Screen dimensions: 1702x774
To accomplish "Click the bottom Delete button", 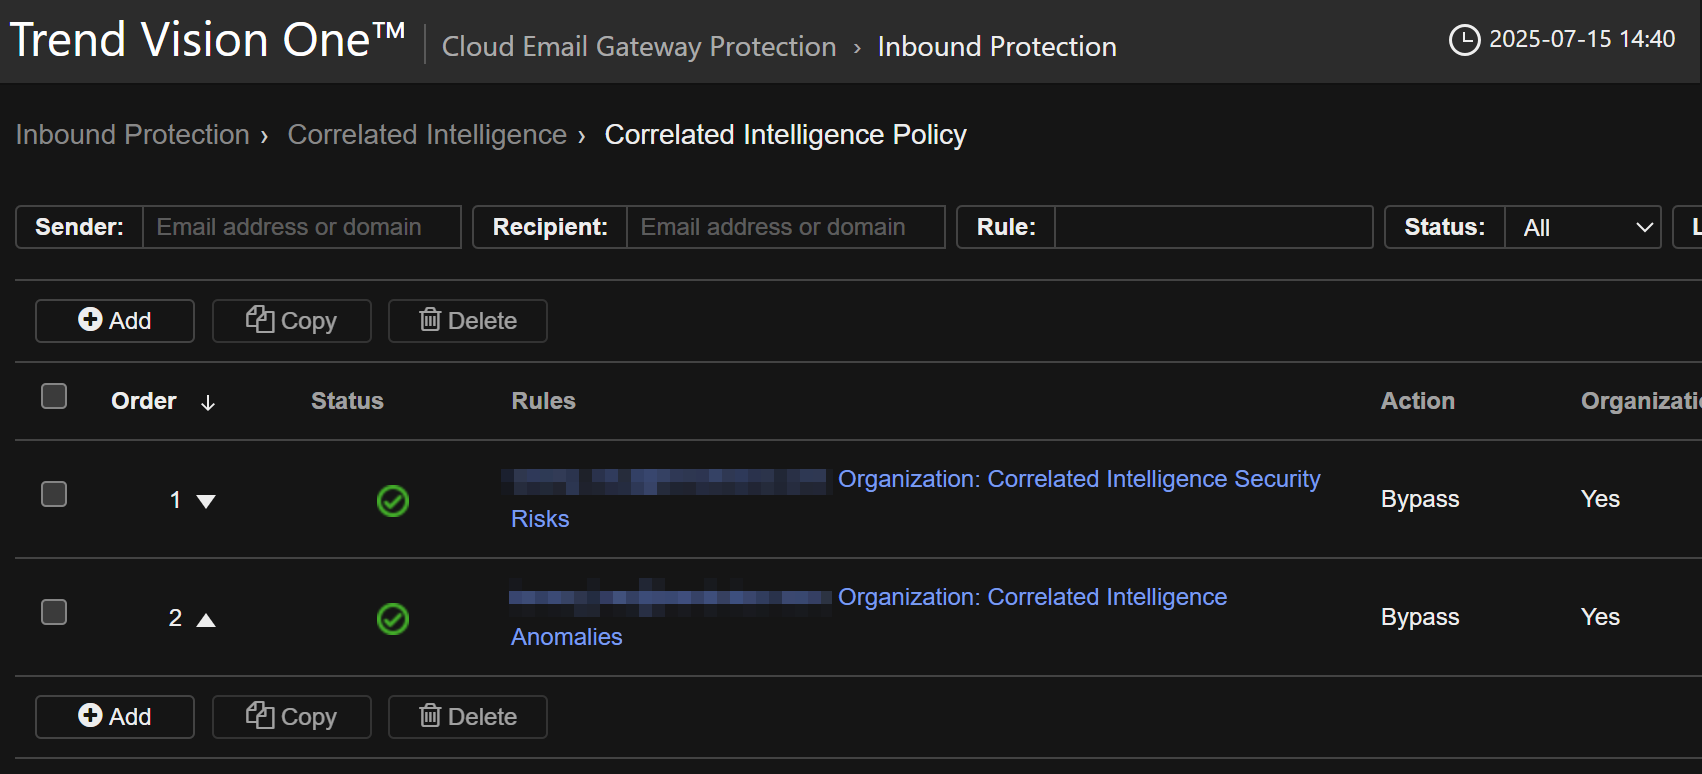I will click(x=467, y=717).
